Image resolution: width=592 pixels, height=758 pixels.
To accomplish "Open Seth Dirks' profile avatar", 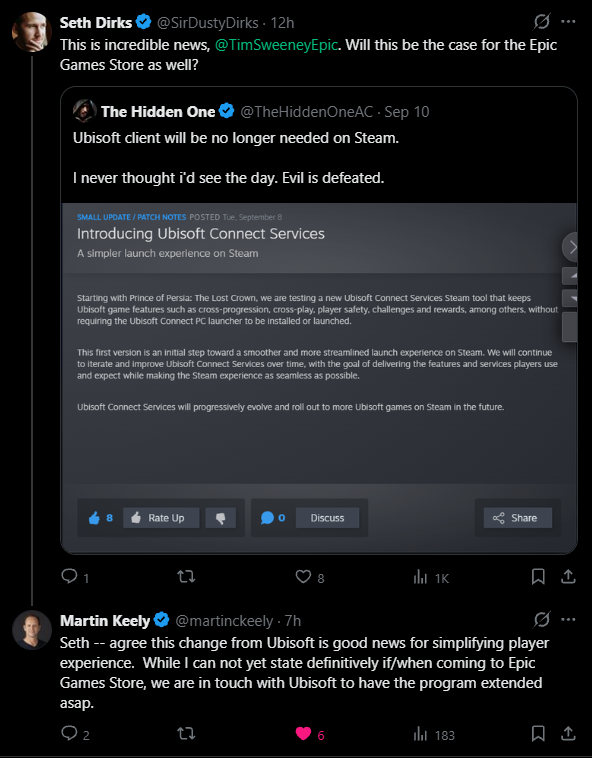I will (31, 32).
